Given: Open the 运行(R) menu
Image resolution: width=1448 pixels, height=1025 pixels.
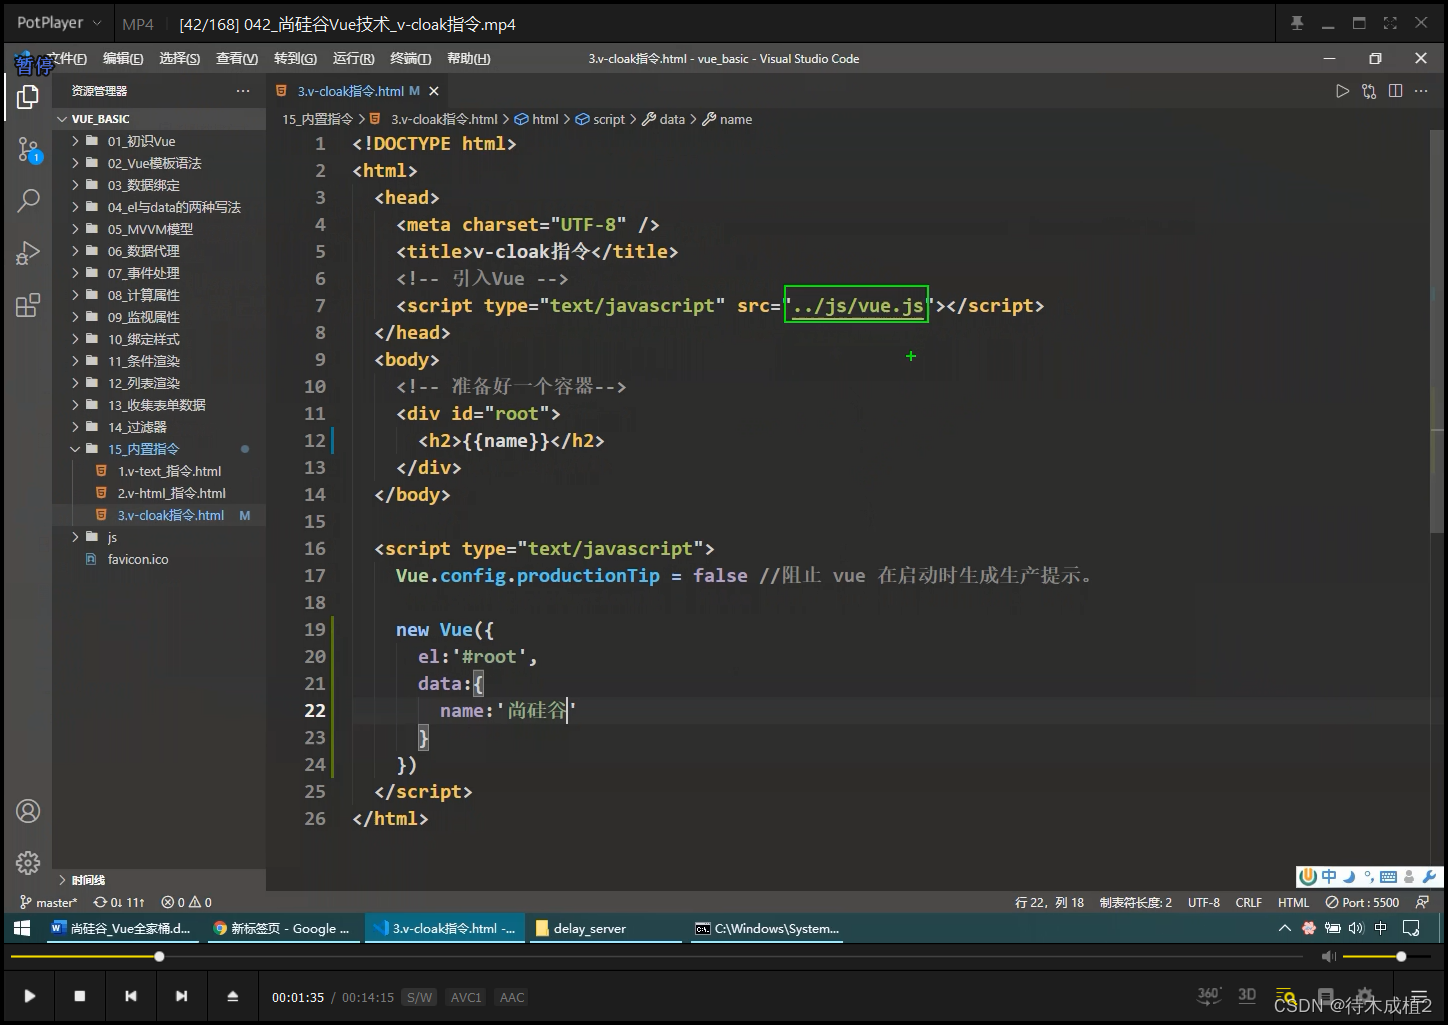Looking at the screenshot, I should coord(353,59).
